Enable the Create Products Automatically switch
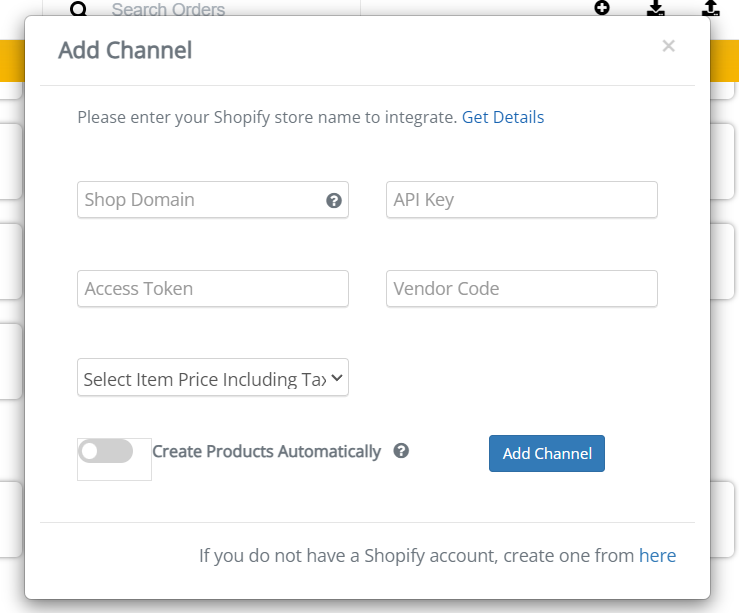The width and height of the screenshot is (739, 613). tap(106, 451)
